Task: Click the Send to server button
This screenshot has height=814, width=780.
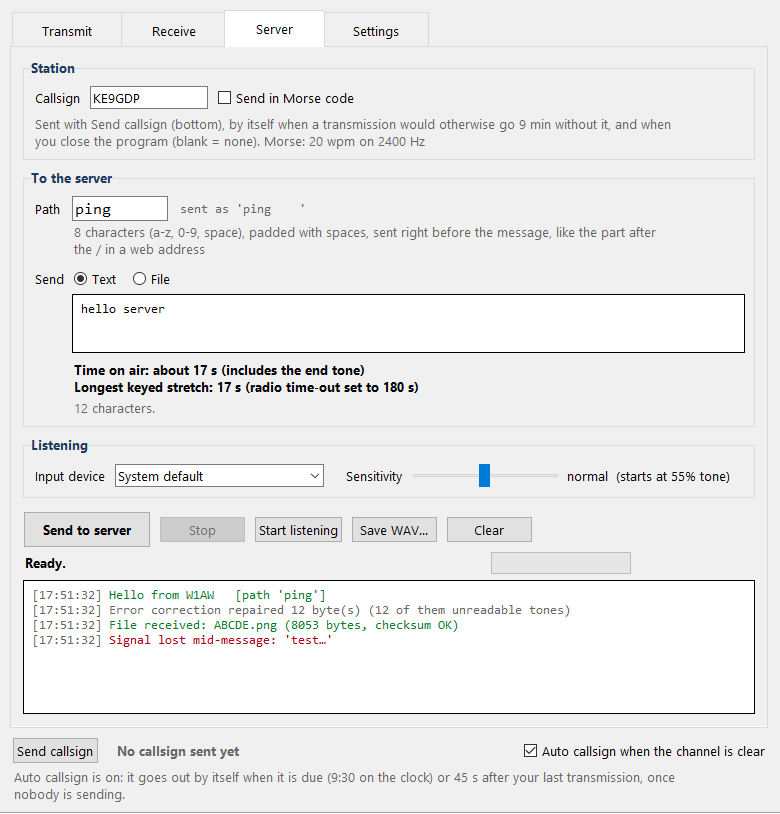Action: click(x=87, y=530)
